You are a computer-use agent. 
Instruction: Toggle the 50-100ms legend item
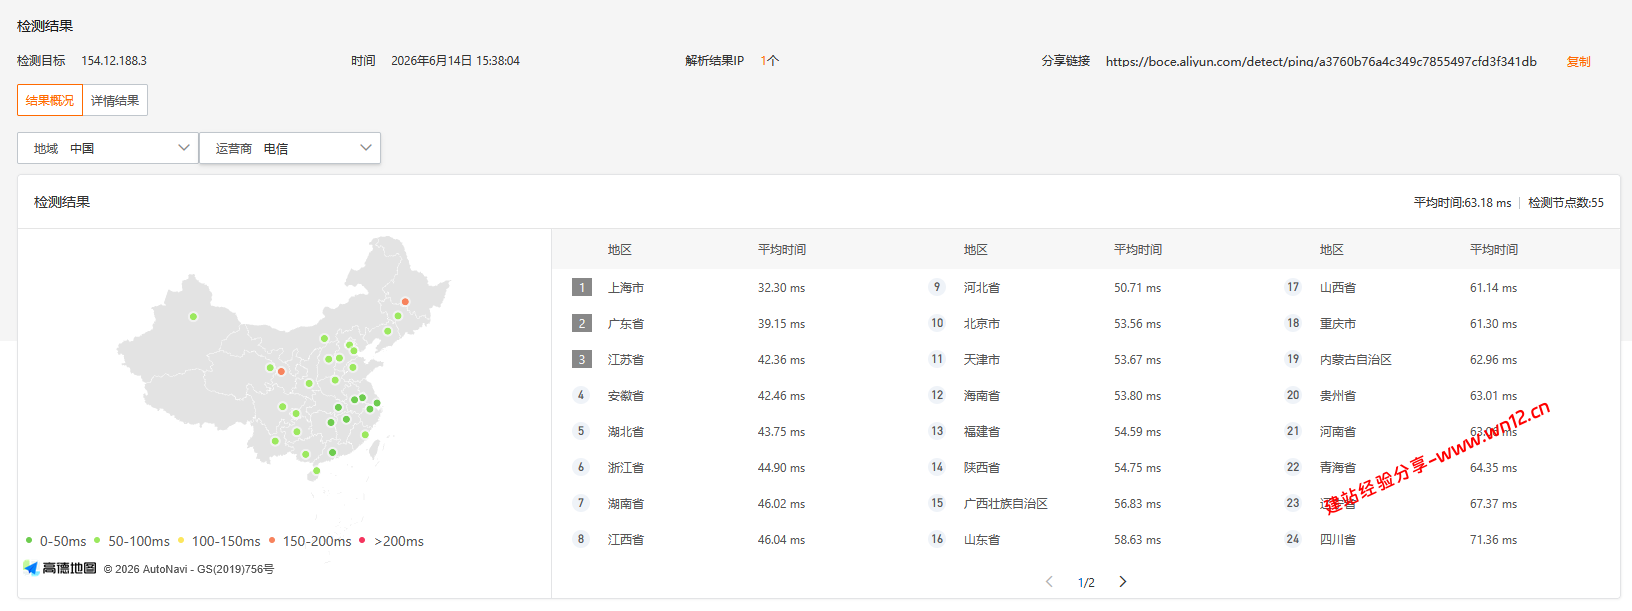coord(132,541)
